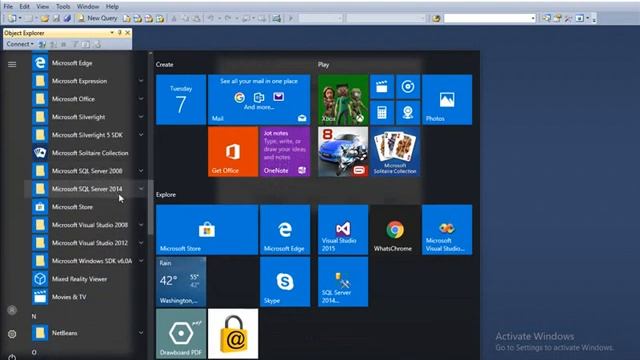Open the Movies & TV small tile

[382, 87]
